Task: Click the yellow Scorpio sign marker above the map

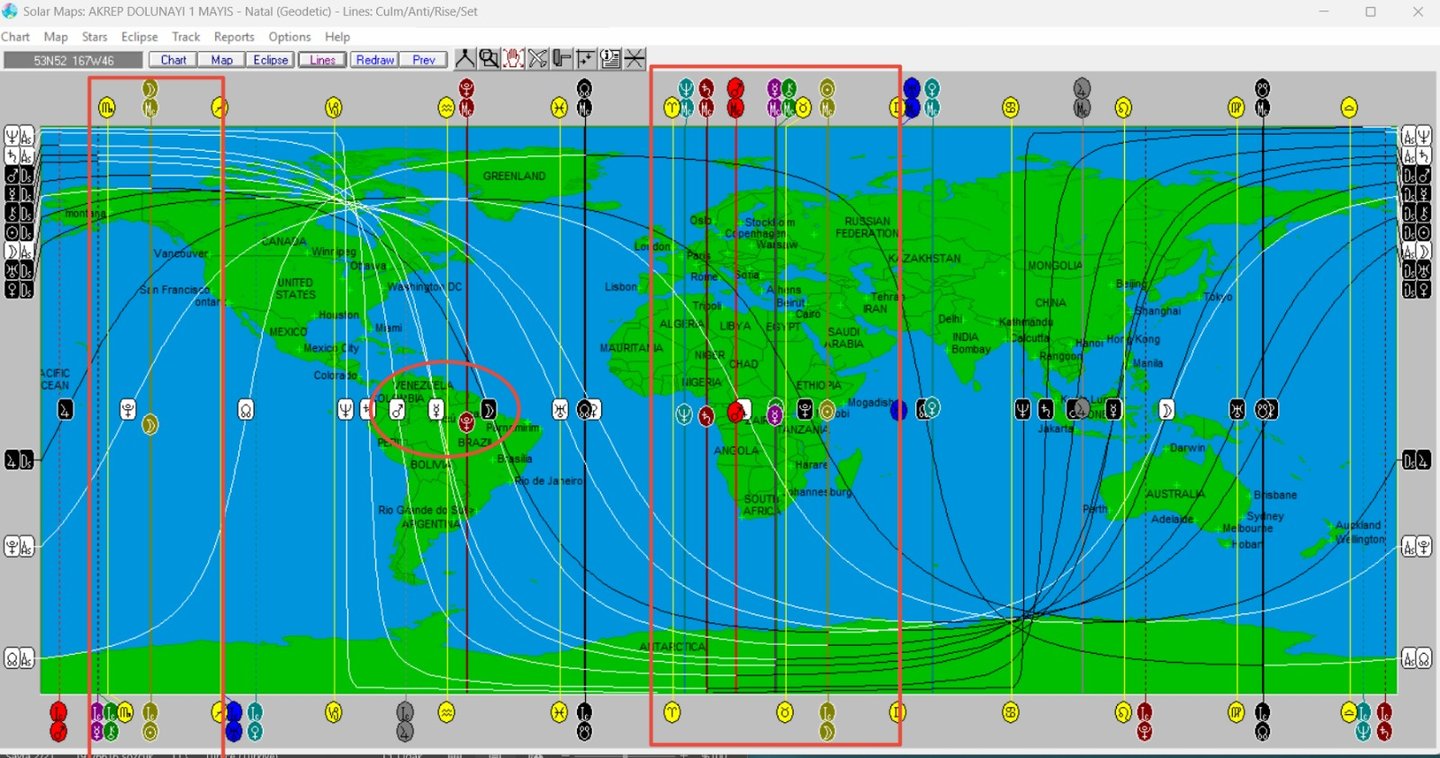Action: point(107,108)
